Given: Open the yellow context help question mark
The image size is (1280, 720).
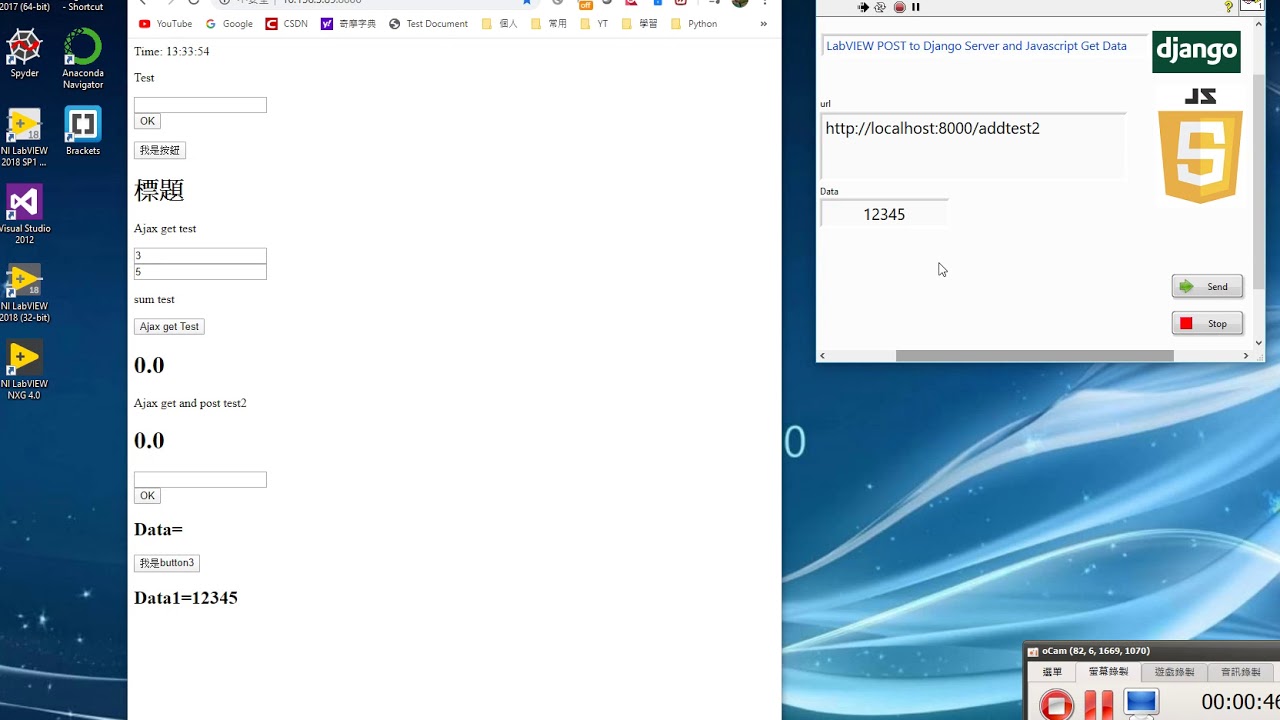Looking at the screenshot, I should pyautogui.click(x=1229, y=7).
